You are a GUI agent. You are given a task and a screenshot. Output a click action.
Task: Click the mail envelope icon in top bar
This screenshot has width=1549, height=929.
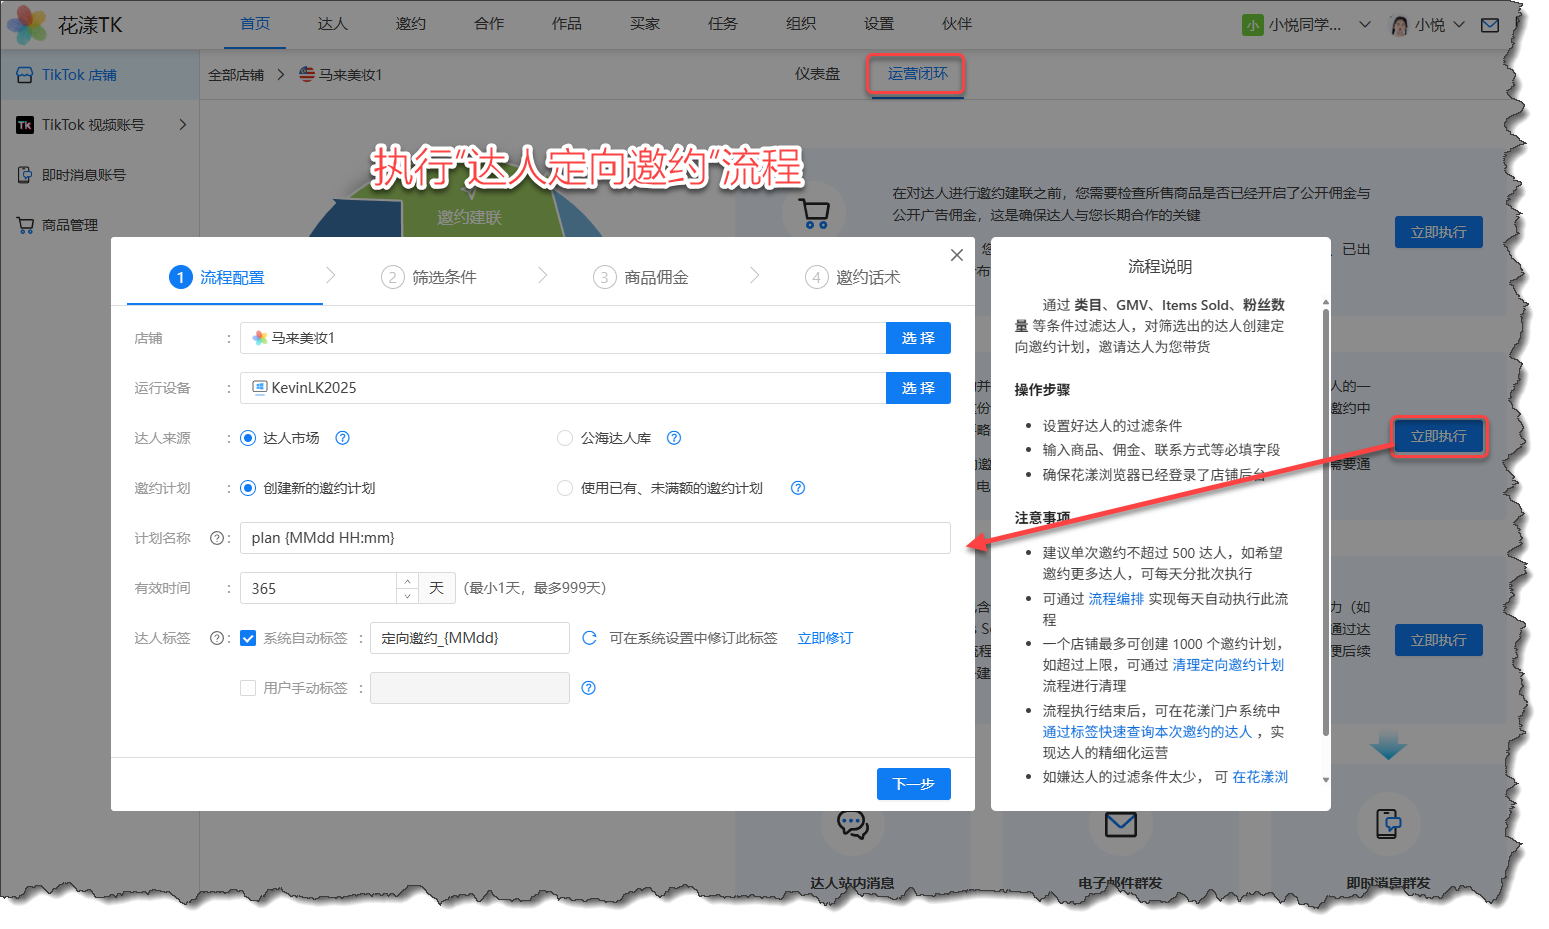coord(1489,25)
